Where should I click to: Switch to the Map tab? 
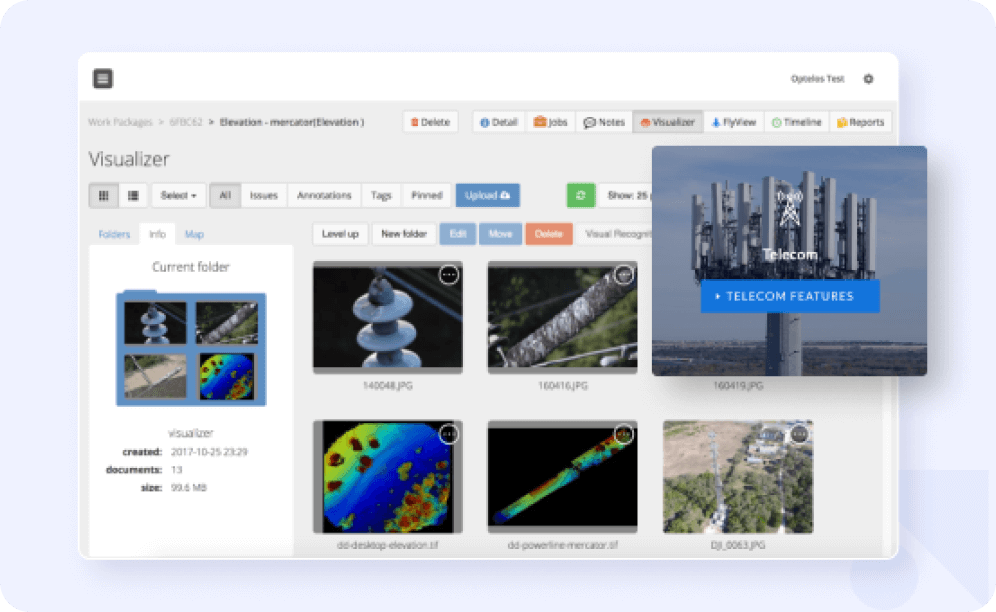[194, 234]
